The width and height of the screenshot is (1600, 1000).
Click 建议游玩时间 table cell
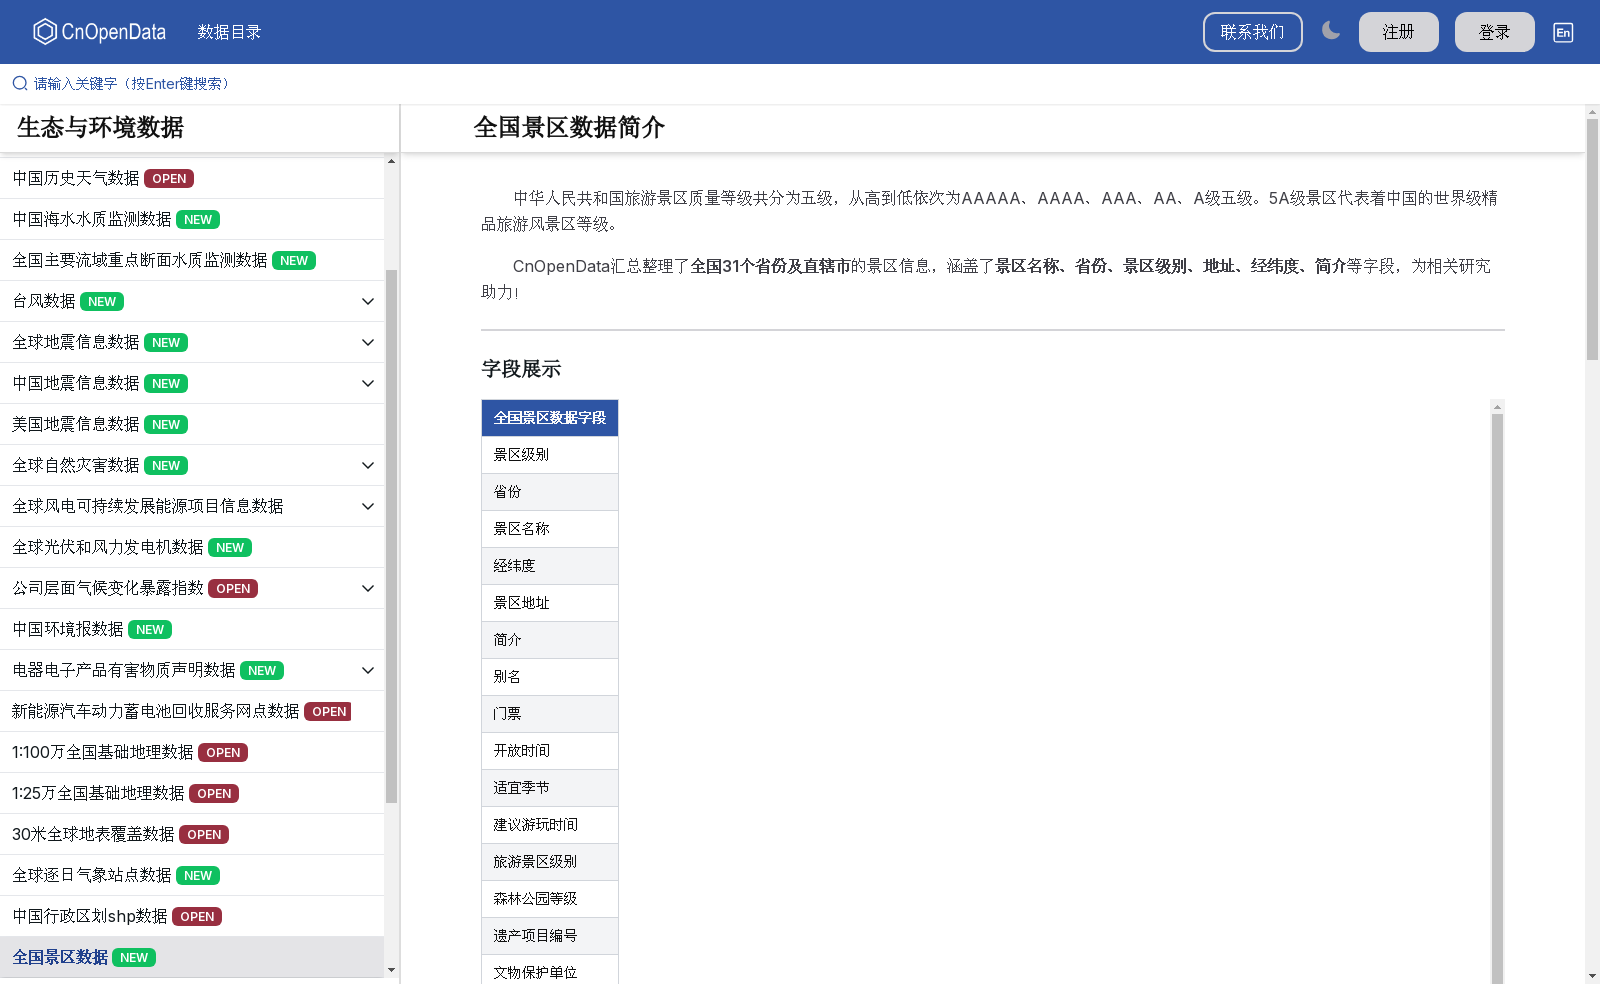click(x=550, y=825)
